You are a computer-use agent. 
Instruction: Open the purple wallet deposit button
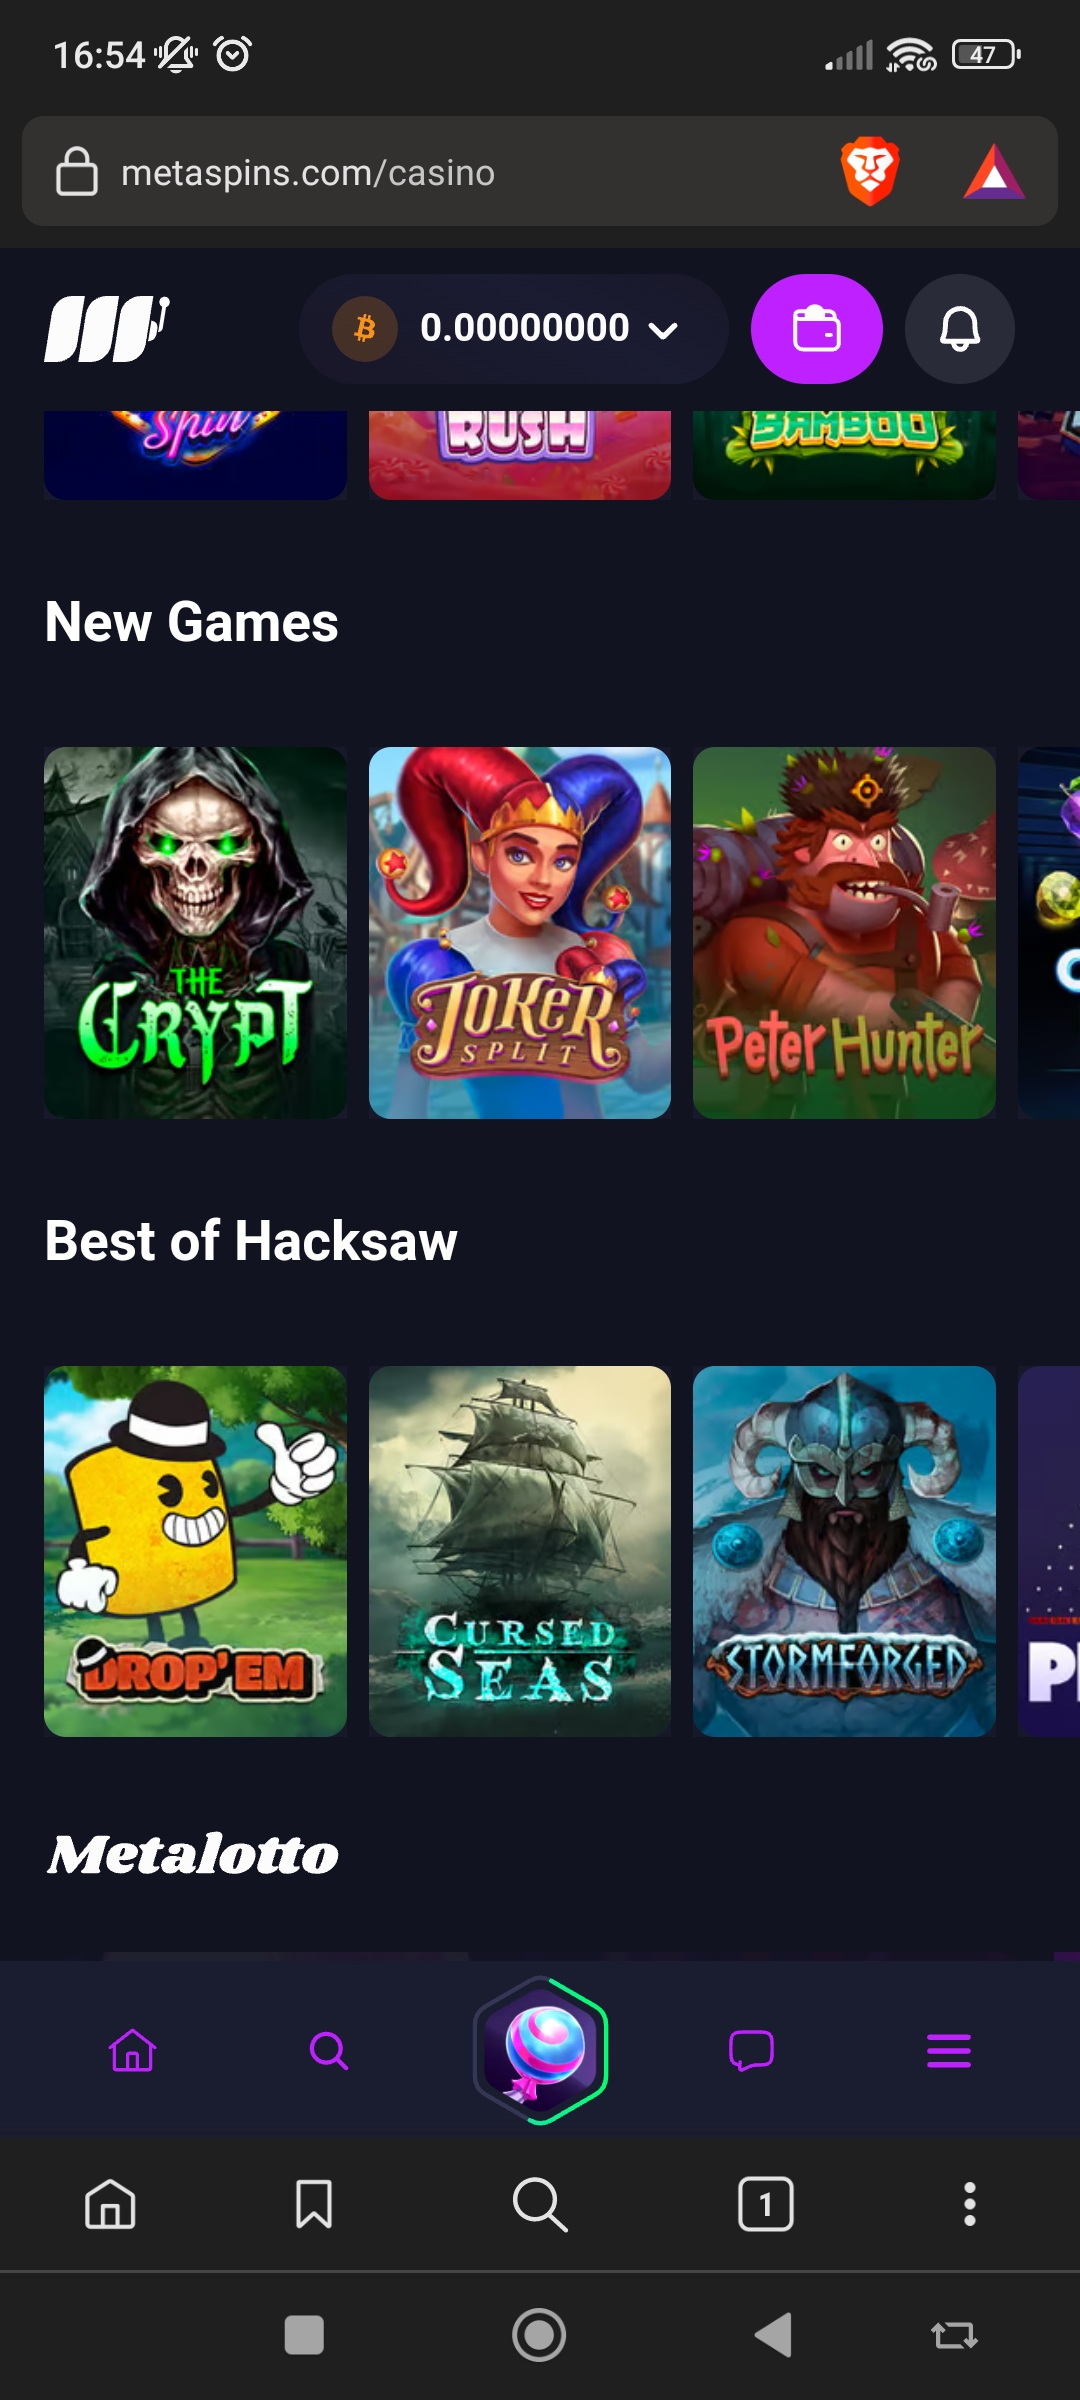coord(816,329)
